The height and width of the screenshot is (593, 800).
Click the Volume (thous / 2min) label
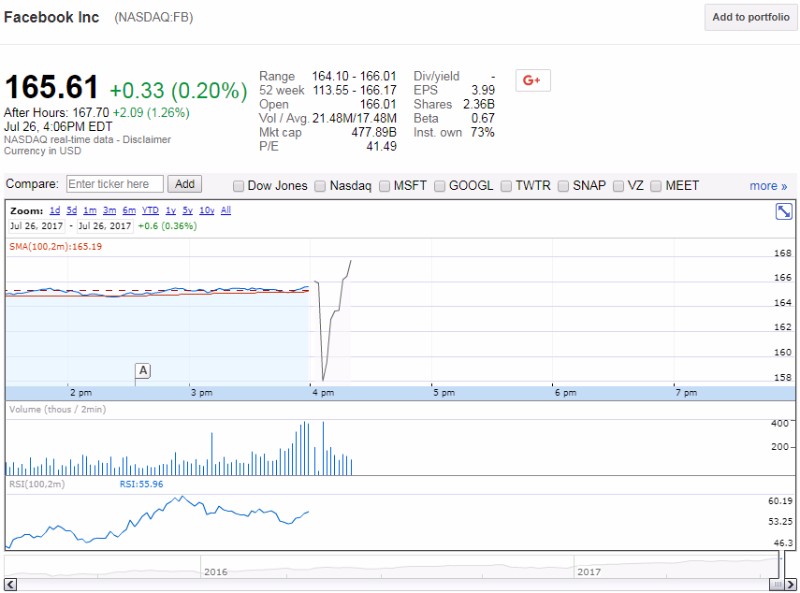pyautogui.click(x=58, y=409)
